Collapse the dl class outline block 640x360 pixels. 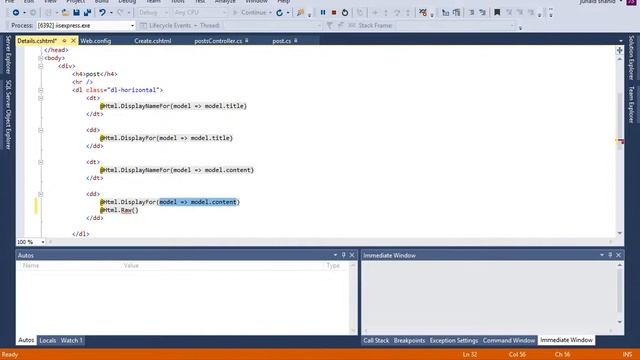[x=40, y=90]
